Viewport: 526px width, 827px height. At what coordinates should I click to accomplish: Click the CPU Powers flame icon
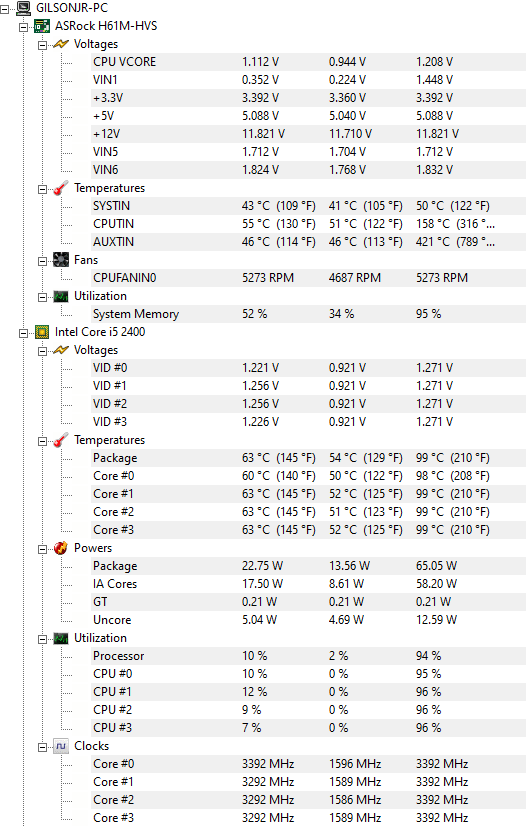61,548
